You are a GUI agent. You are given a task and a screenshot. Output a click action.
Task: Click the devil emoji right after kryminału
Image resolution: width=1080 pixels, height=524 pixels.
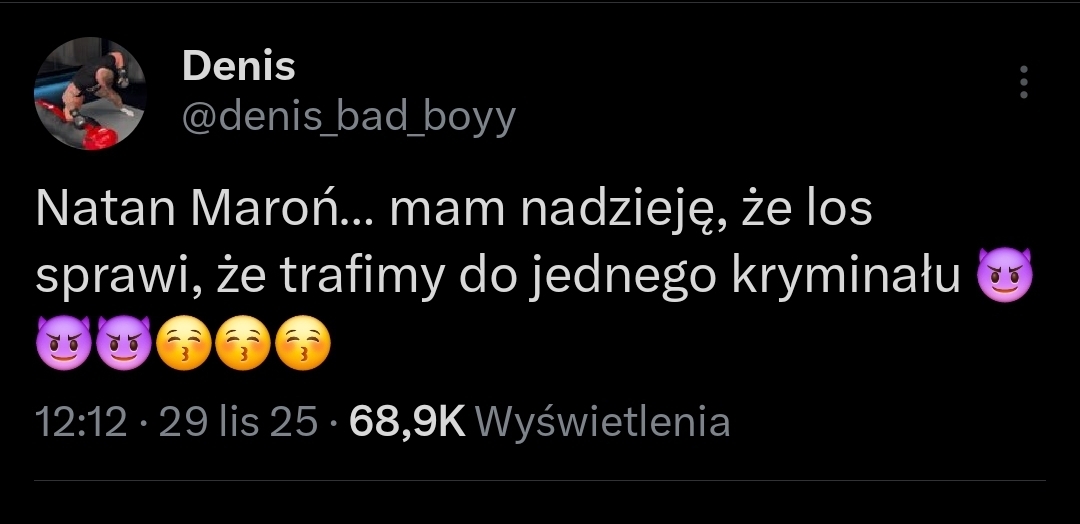tap(1005, 275)
